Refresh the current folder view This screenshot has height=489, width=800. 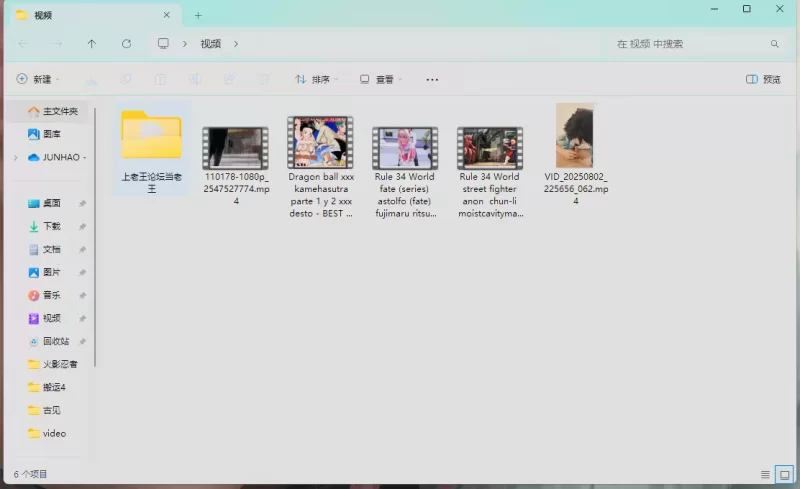(x=126, y=44)
